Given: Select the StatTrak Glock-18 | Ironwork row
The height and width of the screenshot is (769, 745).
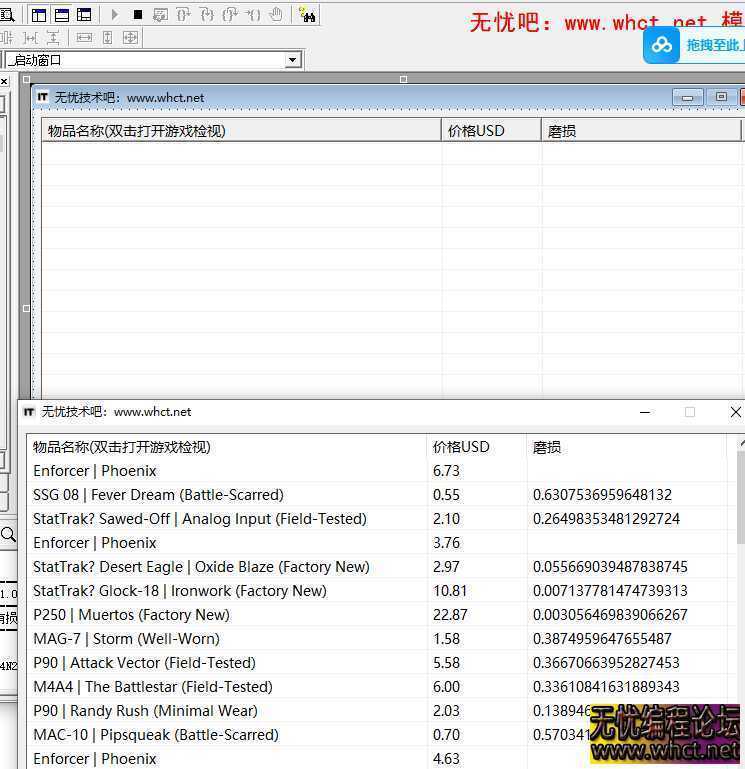Looking at the screenshot, I should (x=179, y=591).
